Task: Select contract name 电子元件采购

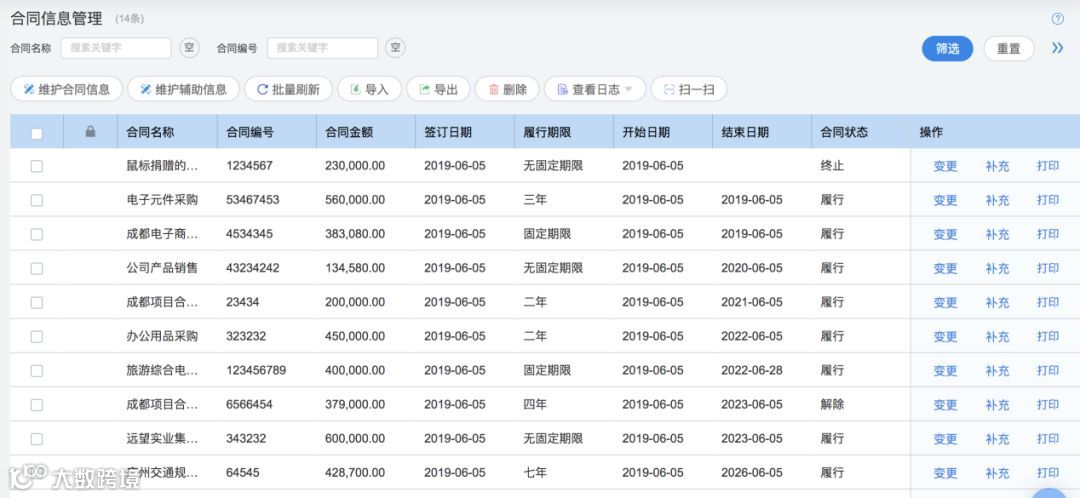Action: click(163, 200)
